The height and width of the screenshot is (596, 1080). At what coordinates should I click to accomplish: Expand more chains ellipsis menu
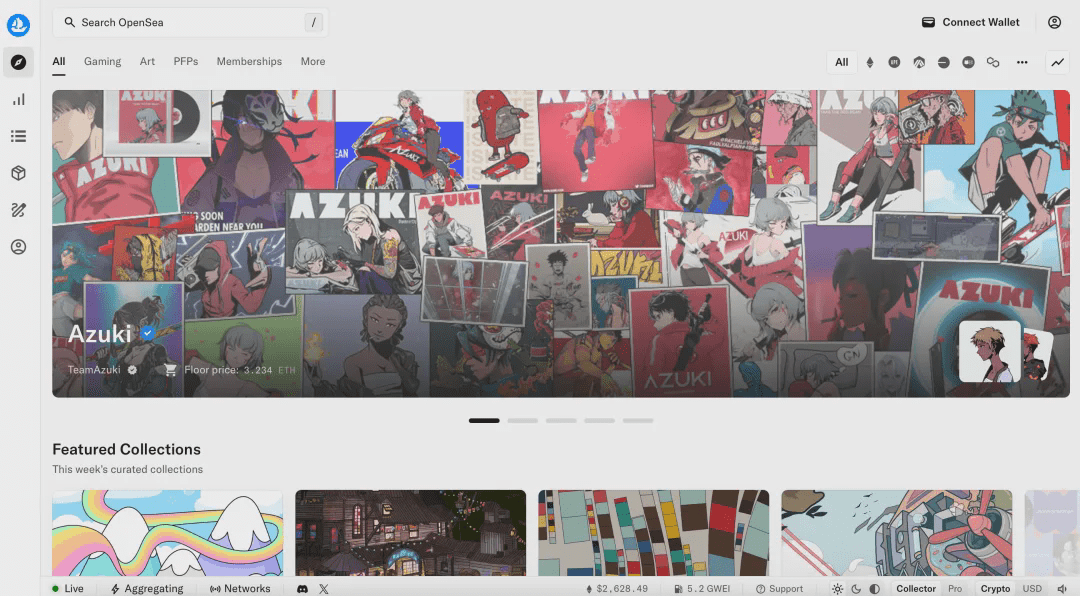pos(1022,62)
